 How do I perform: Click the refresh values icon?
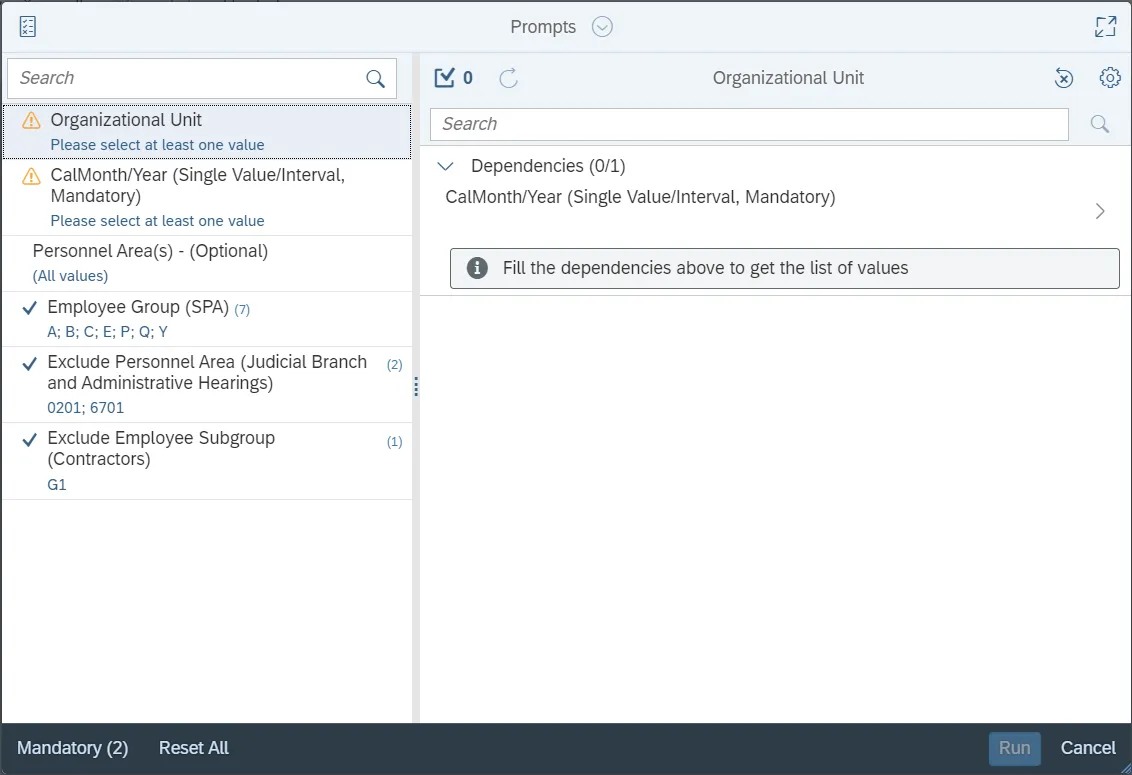(x=509, y=78)
